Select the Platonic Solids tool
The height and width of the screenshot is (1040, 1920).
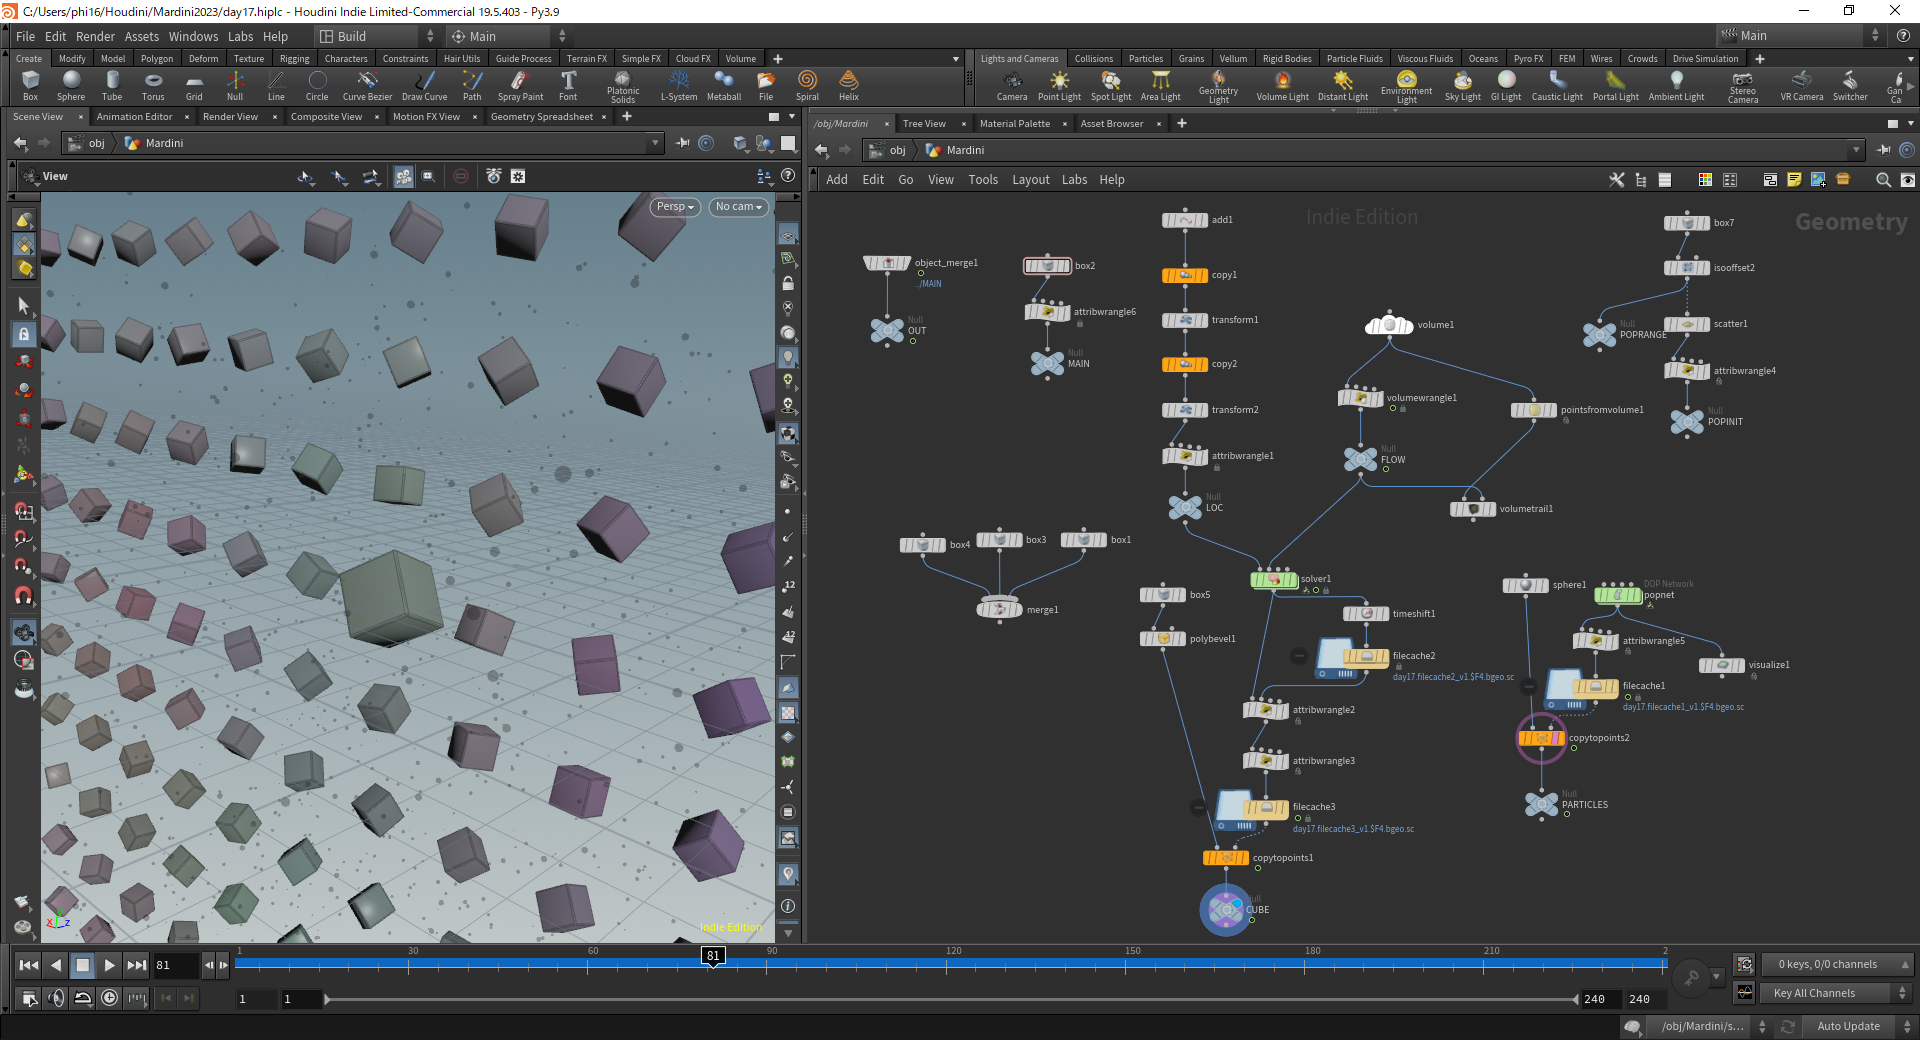tap(623, 87)
